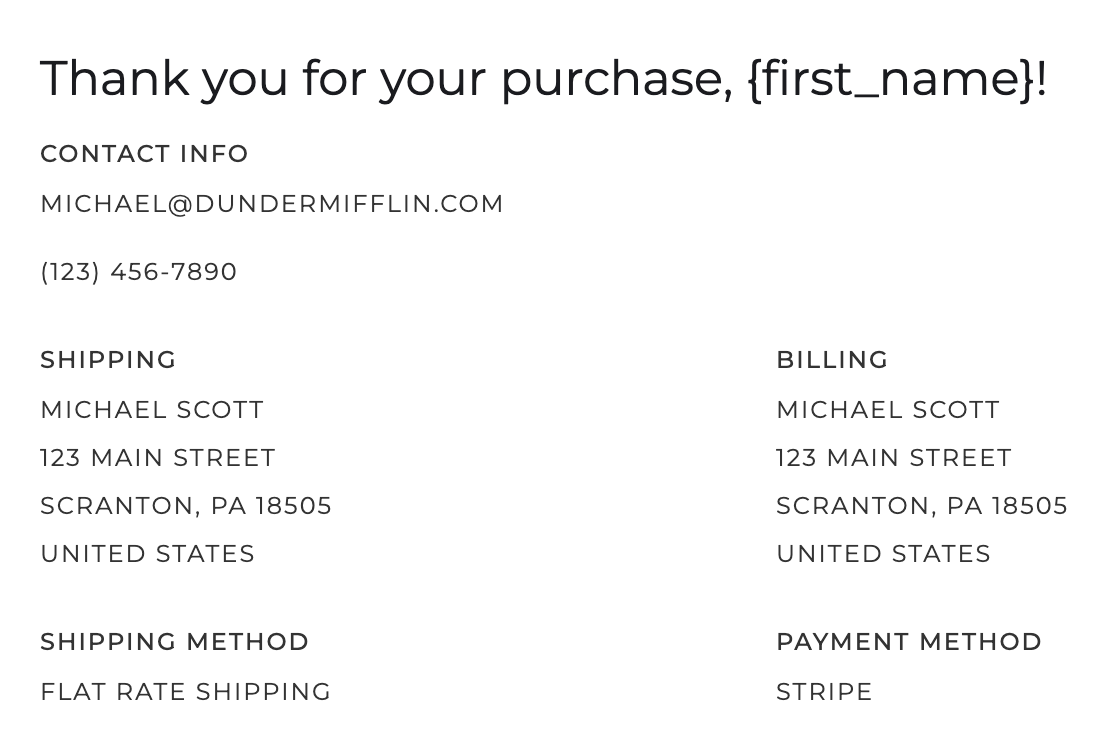
Task: Click the word purchase in the heading
Action: [616, 81]
